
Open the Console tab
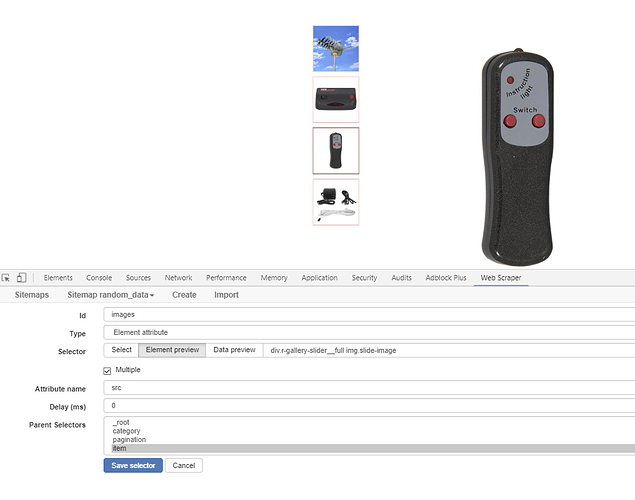point(99,278)
